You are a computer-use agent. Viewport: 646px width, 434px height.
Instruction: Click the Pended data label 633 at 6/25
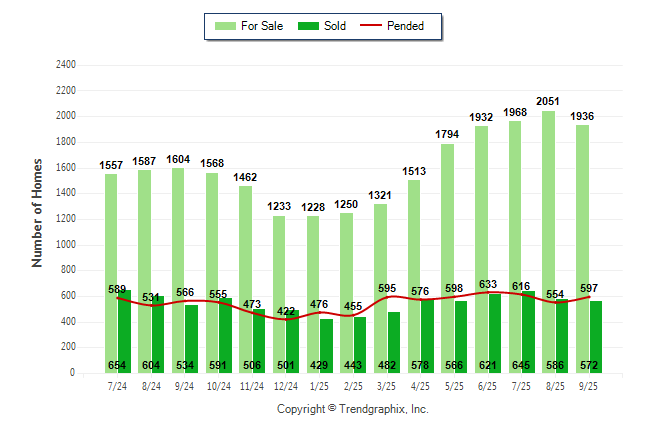tap(488, 285)
